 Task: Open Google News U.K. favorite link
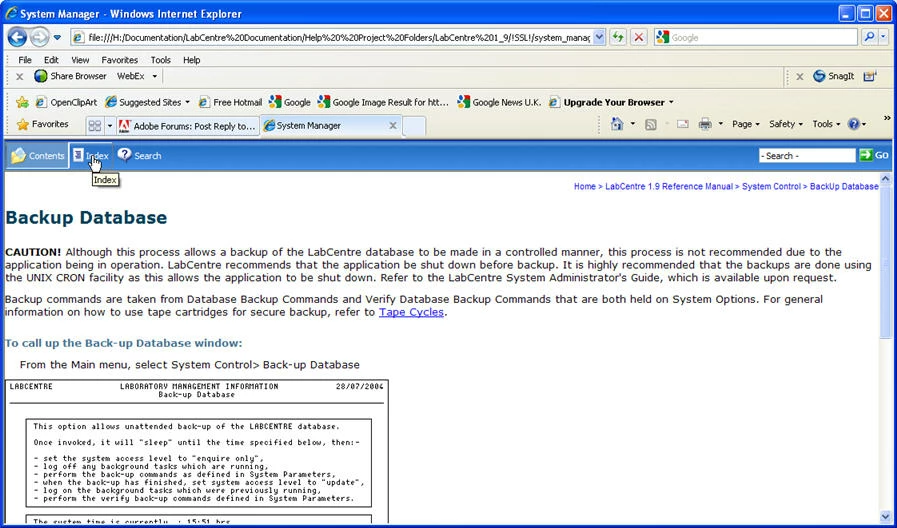499,102
